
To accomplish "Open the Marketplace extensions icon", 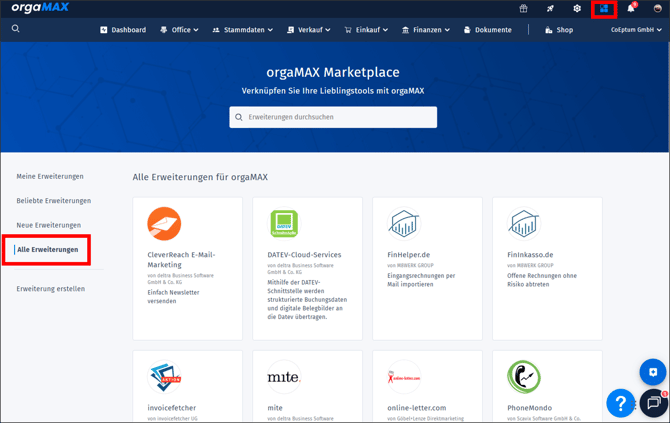I will coord(603,9).
